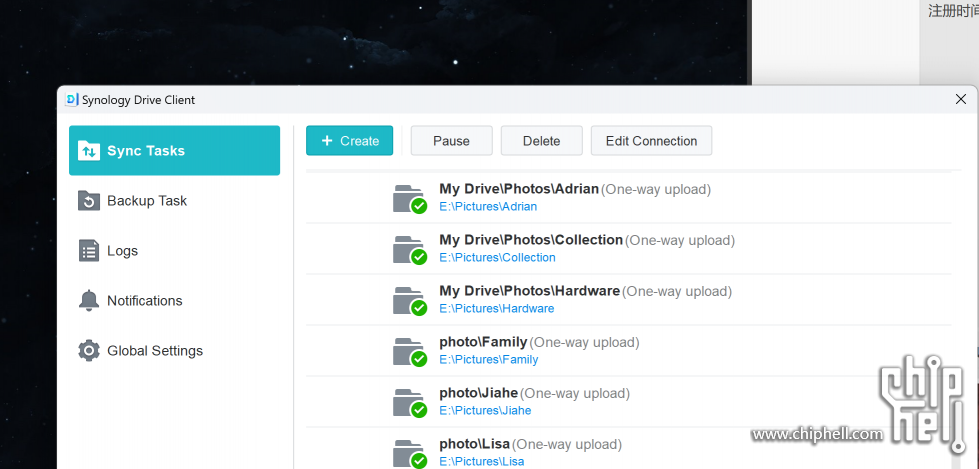The width and height of the screenshot is (979, 469).
Task: Select the My Drive\Photos\Hardware task title
Action: click(x=529, y=291)
